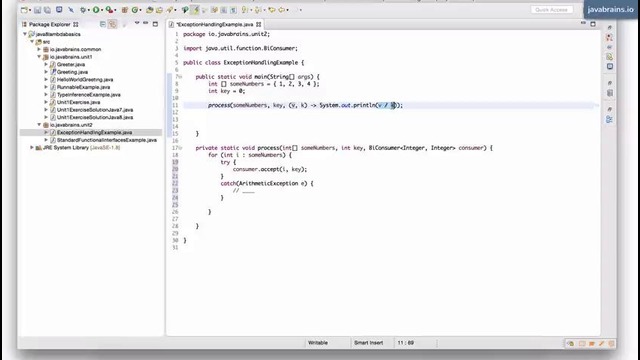640x360 pixels.
Task: Click the 11 : 69 cursor position
Action: [406, 343]
